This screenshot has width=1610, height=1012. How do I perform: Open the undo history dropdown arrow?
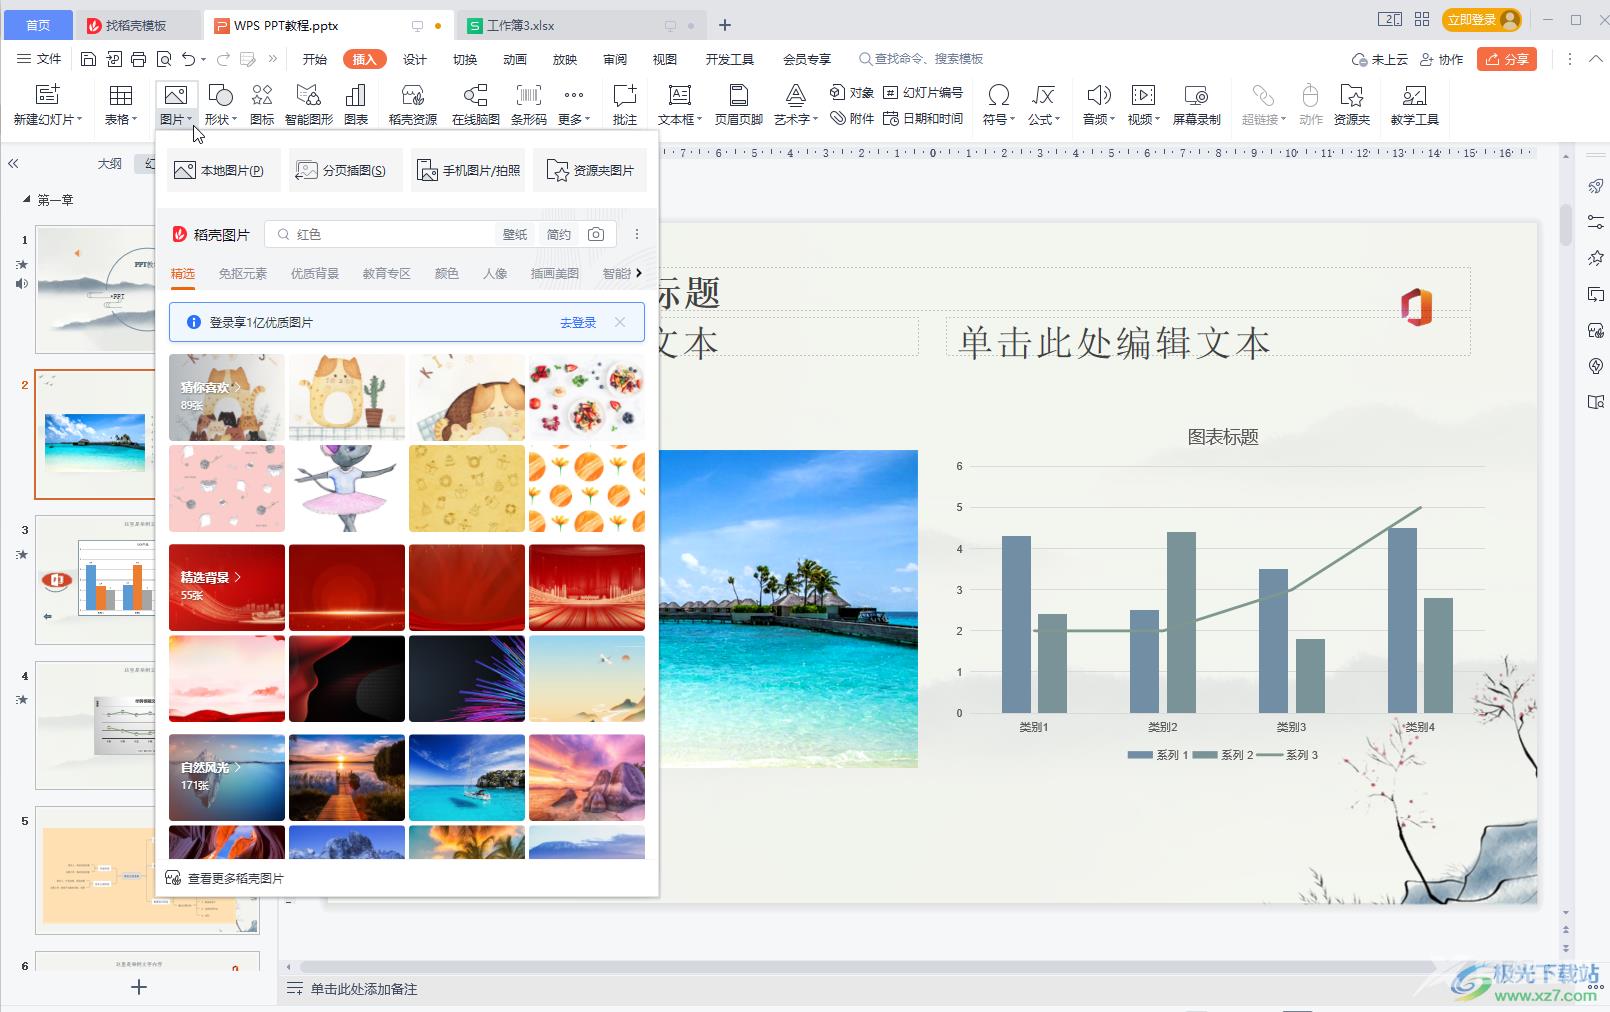[204, 59]
